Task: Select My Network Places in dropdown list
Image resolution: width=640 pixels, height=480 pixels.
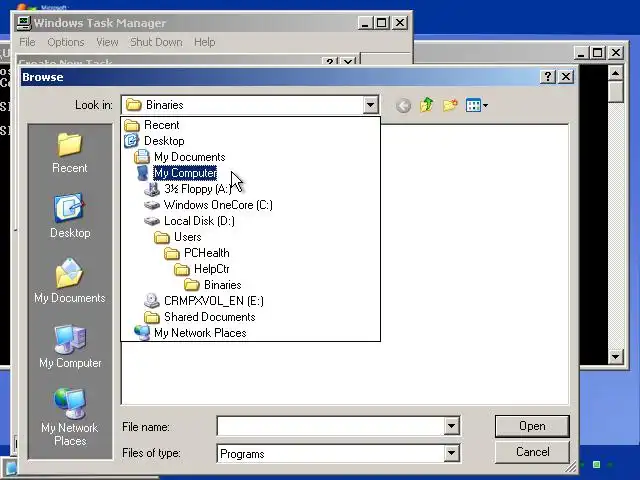Action: [x=200, y=333]
